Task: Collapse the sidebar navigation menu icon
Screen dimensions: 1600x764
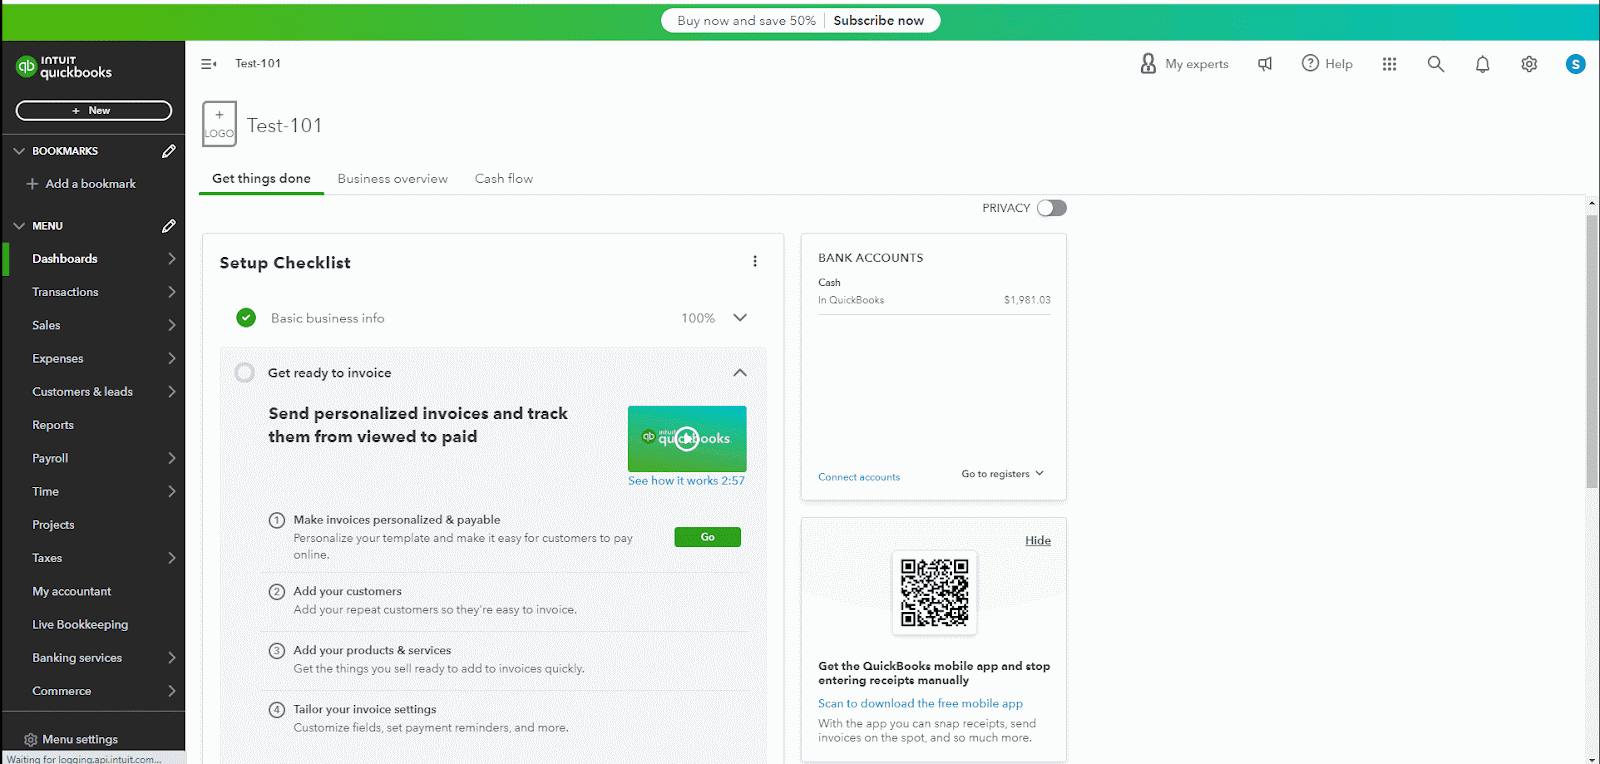Action: pos(209,64)
